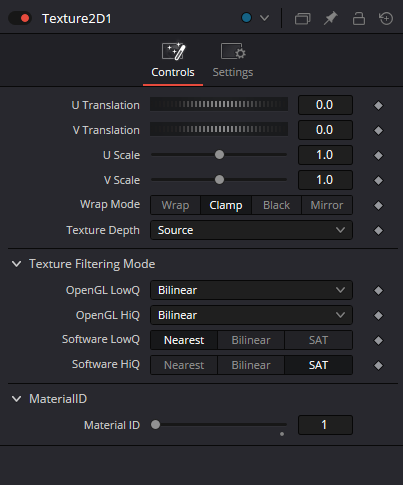Click the blue tile color dot
The image size is (403, 485).
tap(246, 18)
